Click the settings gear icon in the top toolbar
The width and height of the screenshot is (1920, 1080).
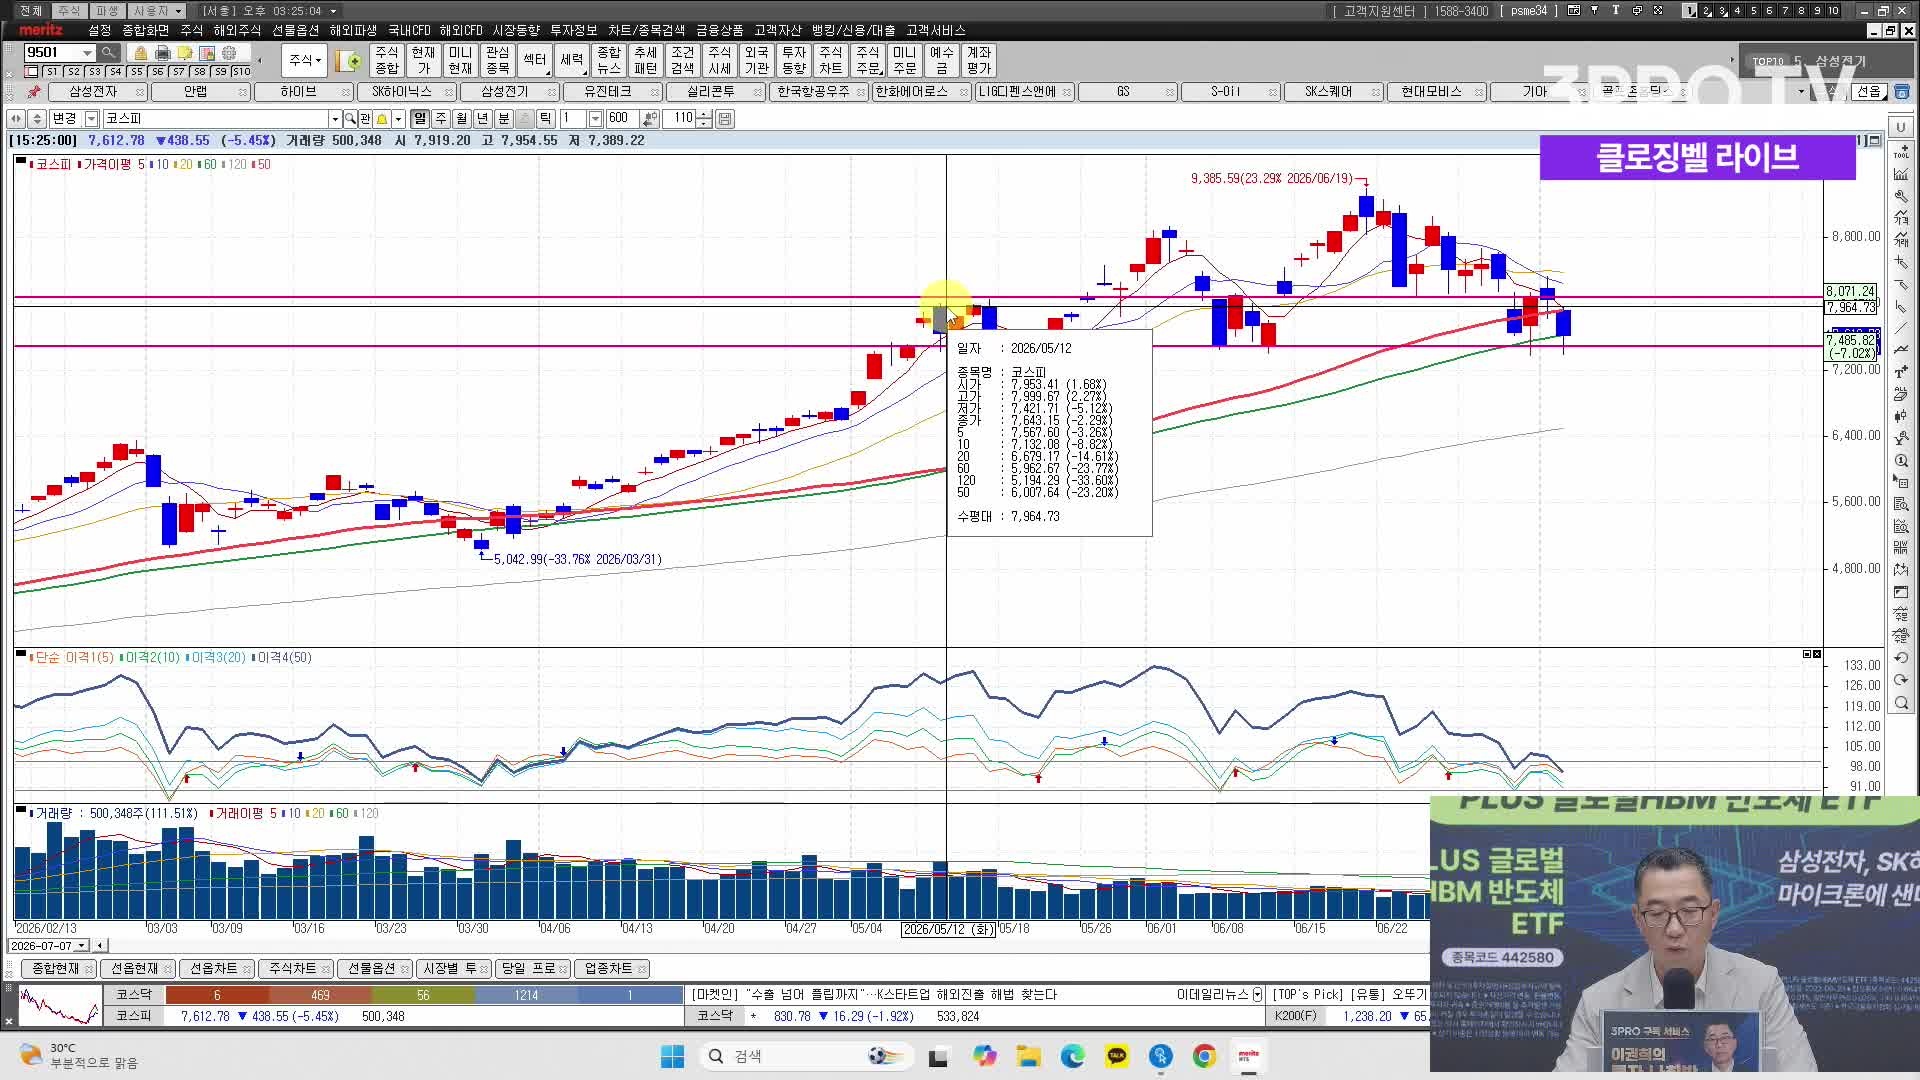229,53
